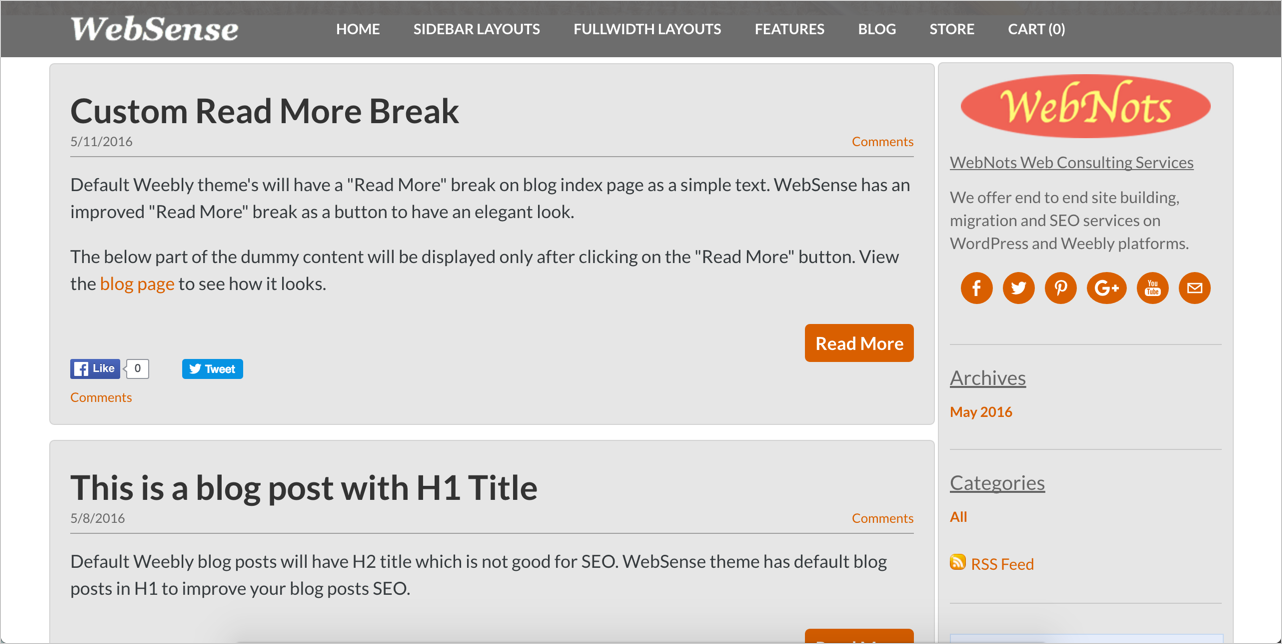
Task: Click the WebNots oval logo
Action: tap(1085, 106)
